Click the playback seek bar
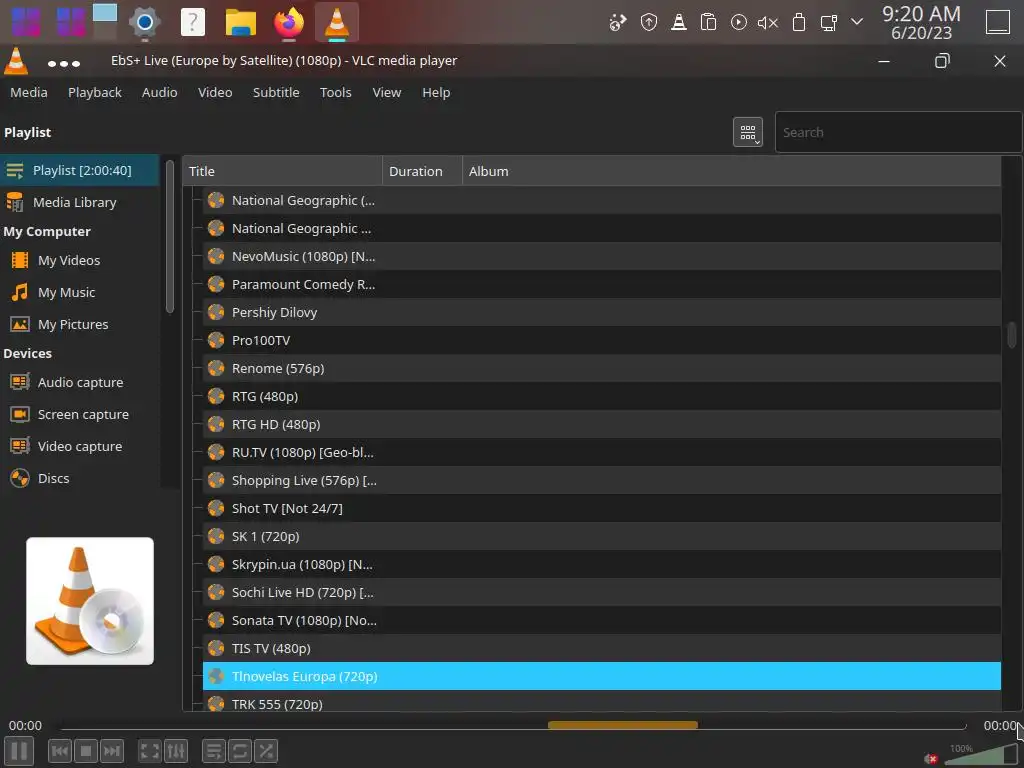Screen dimensions: 1024x768 click(513, 726)
